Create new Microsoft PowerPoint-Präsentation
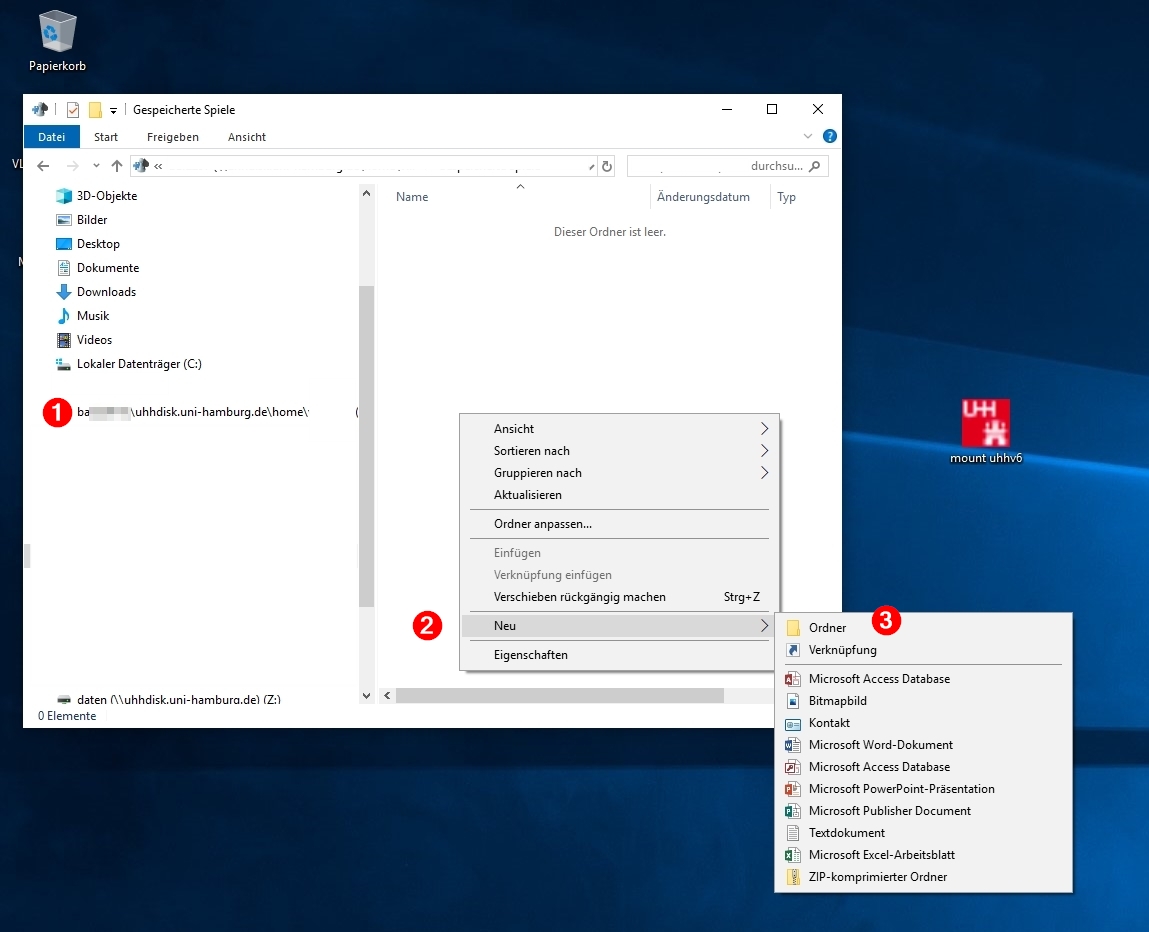Viewport: 1149px width, 932px height. [x=901, y=789]
